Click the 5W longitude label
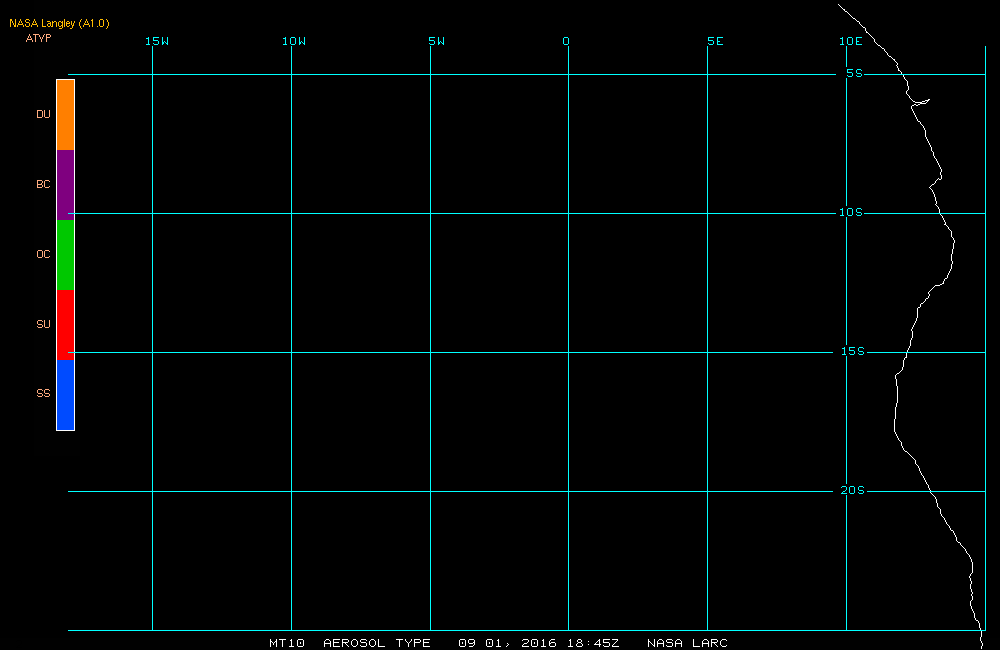This screenshot has height=650, width=1000. (437, 41)
